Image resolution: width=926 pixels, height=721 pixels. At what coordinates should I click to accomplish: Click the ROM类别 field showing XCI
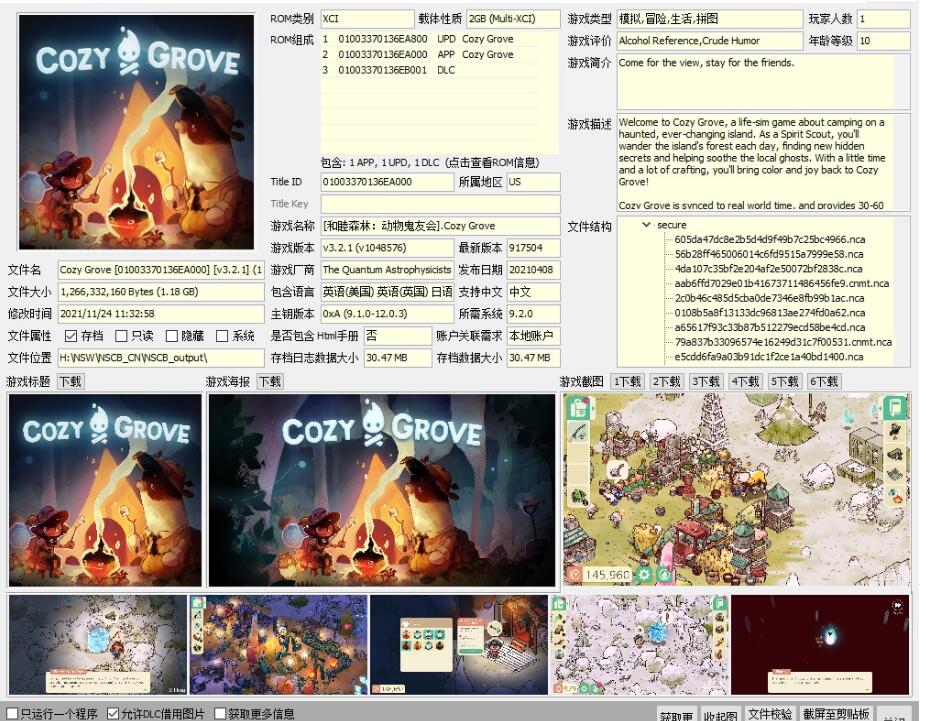[x=367, y=19]
